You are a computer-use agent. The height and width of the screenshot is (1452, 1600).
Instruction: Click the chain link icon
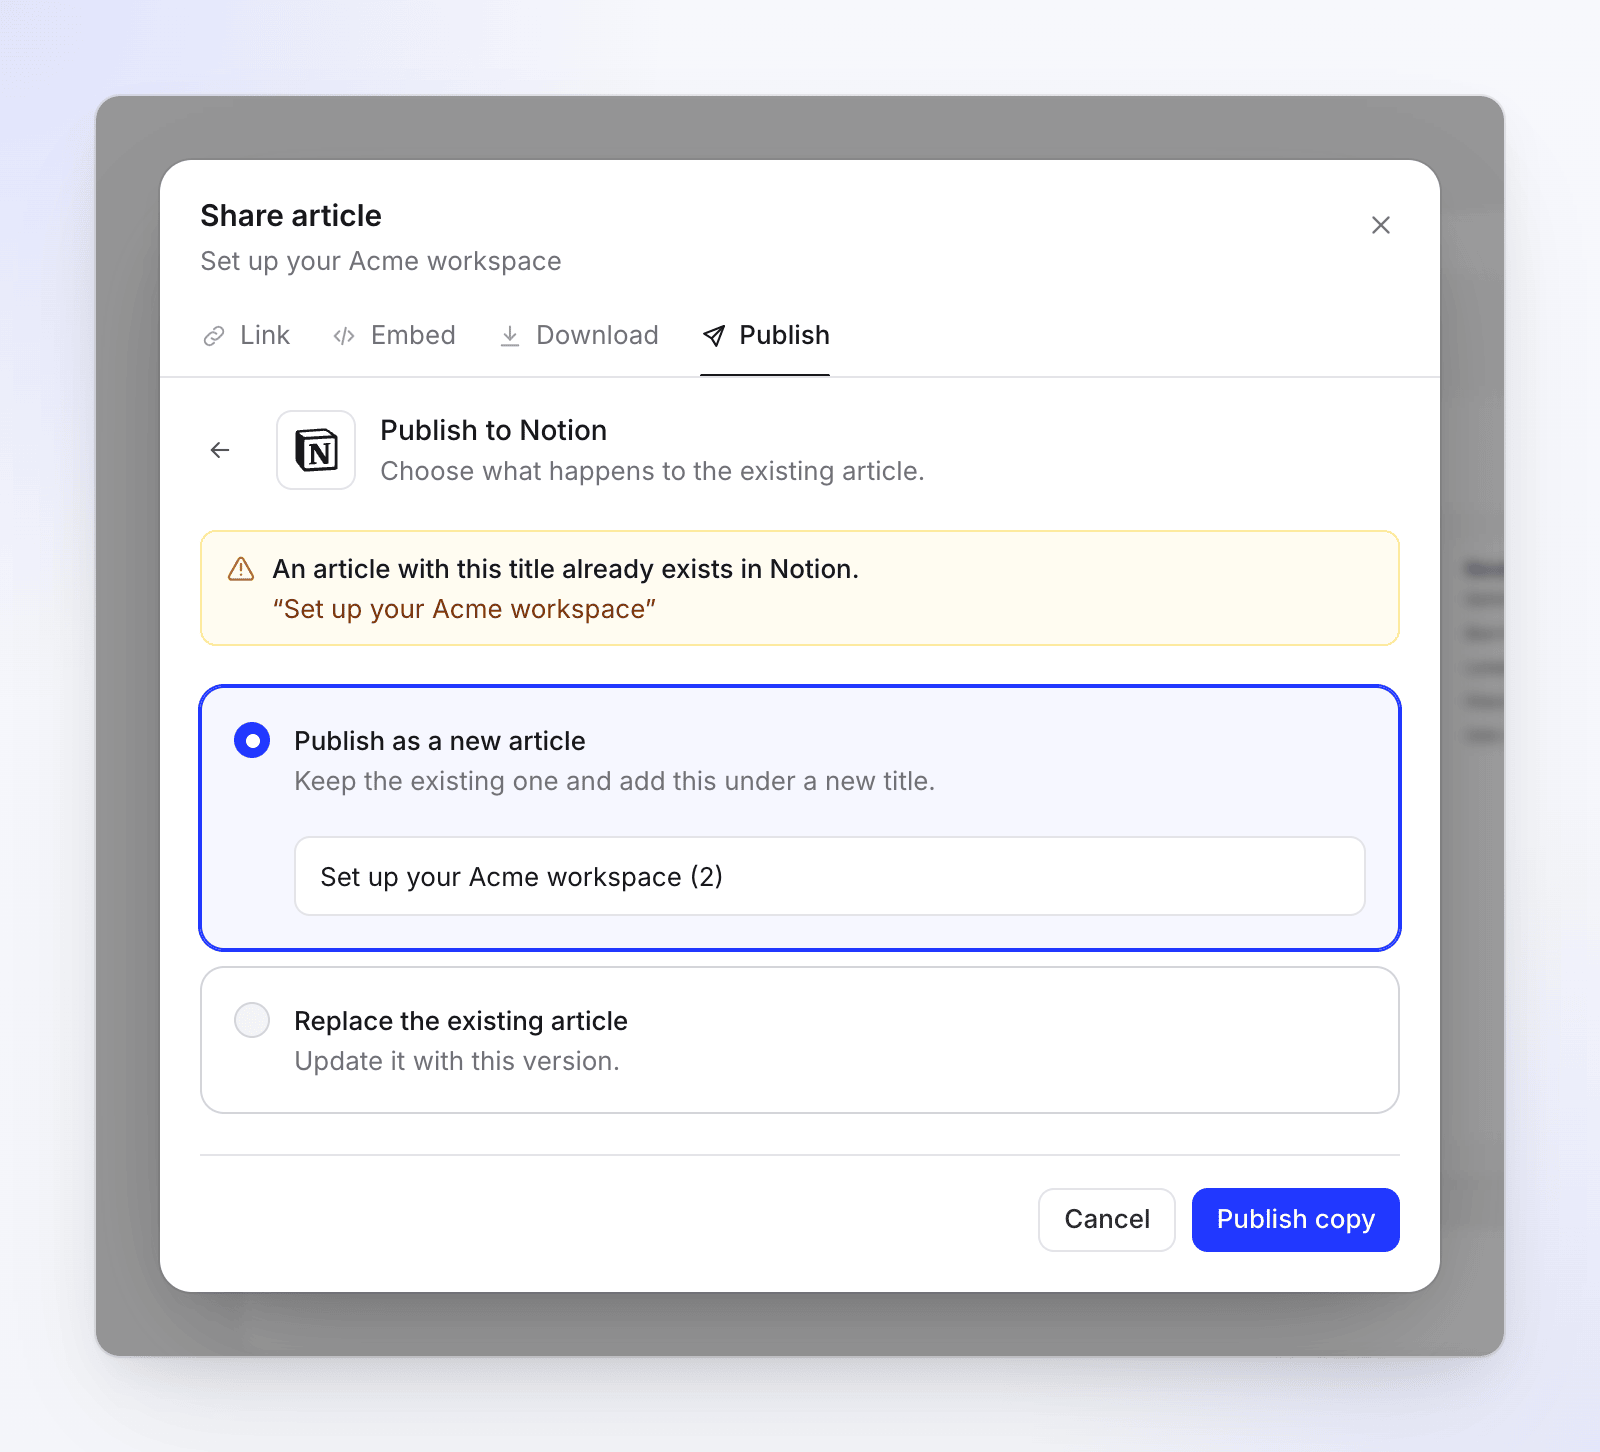pos(214,336)
